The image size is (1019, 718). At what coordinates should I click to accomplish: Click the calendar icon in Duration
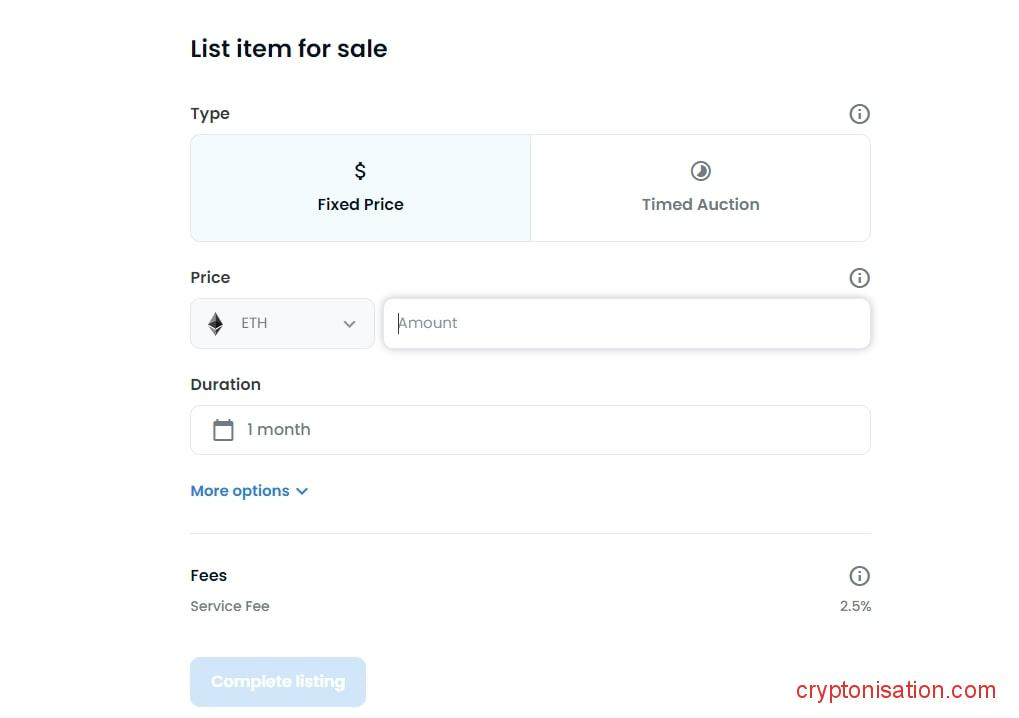[x=223, y=430]
